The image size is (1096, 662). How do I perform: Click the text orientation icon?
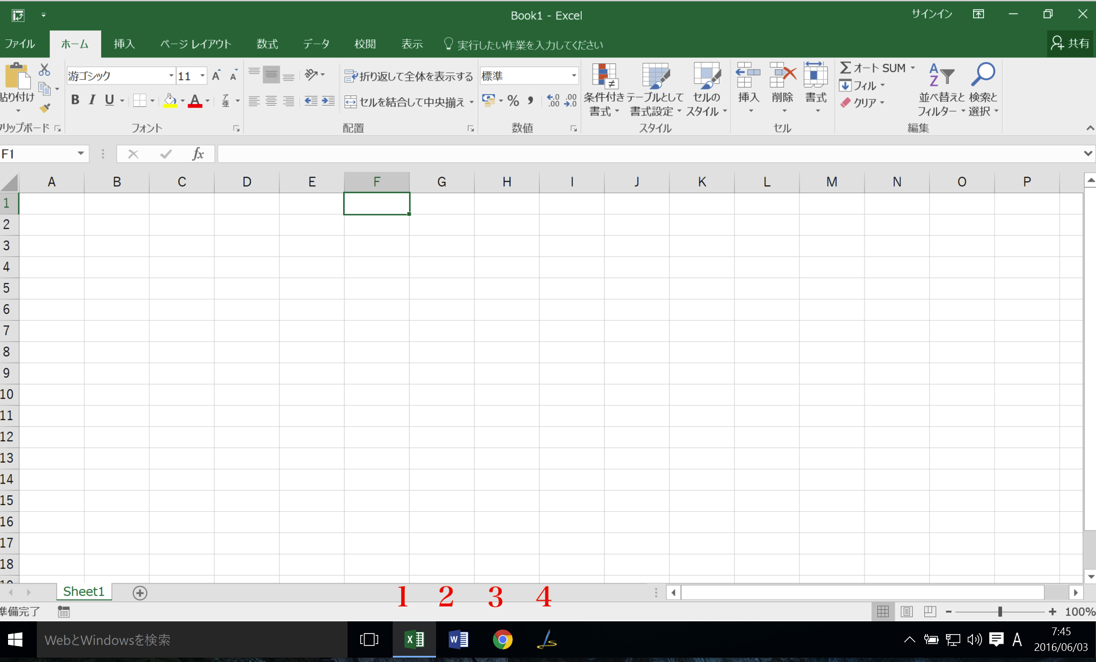pyautogui.click(x=312, y=74)
